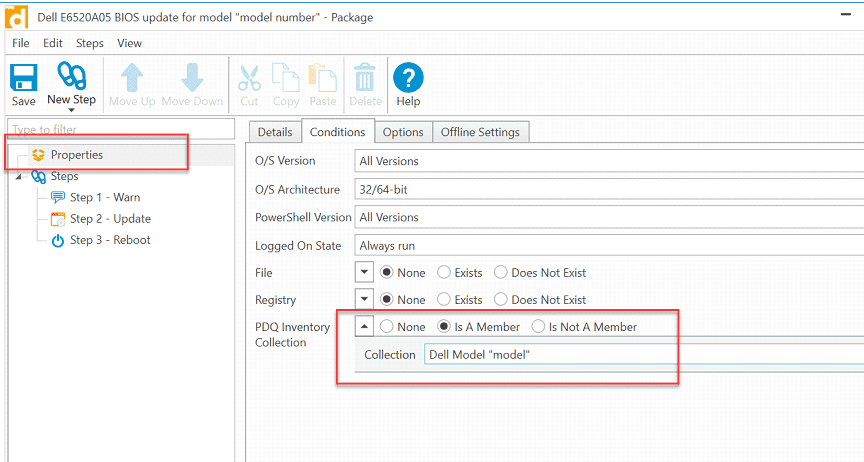The image size is (864, 462).
Task: Click the Type to filter box
Action: [121, 130]
